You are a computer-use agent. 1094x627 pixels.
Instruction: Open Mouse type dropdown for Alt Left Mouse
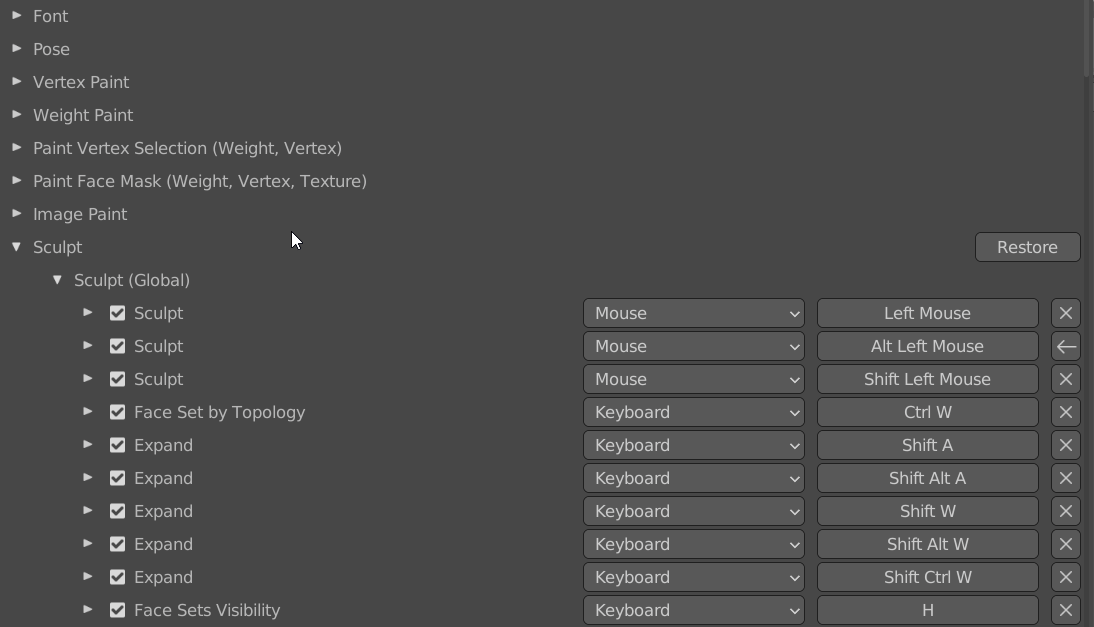[x=694, y=346]
